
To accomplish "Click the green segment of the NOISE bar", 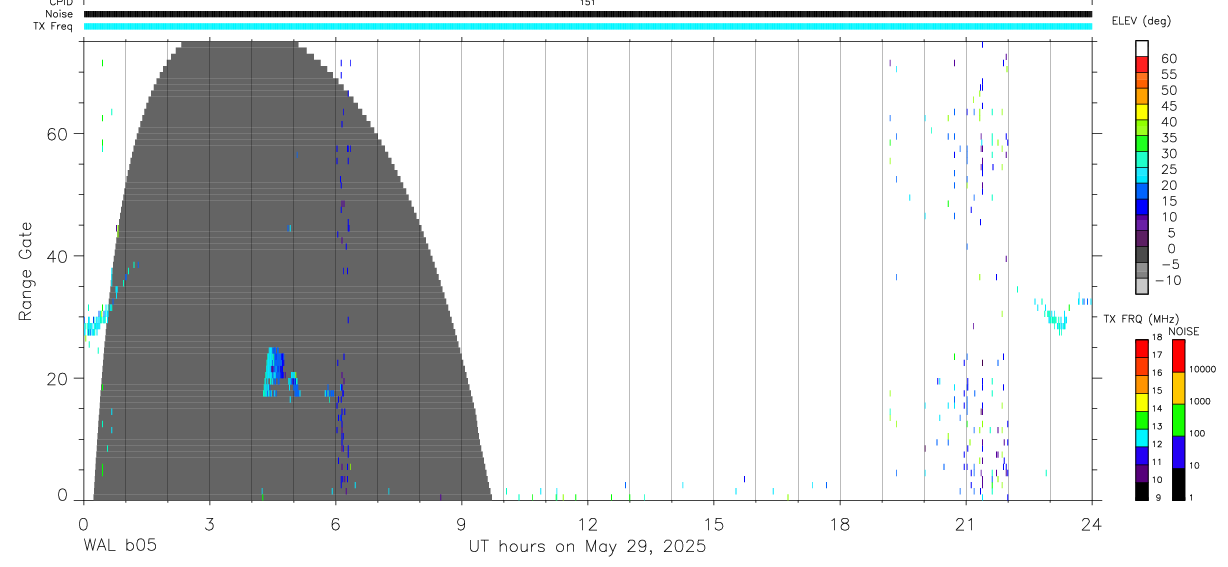I will pyautogui.click(x=1179, y=420).
